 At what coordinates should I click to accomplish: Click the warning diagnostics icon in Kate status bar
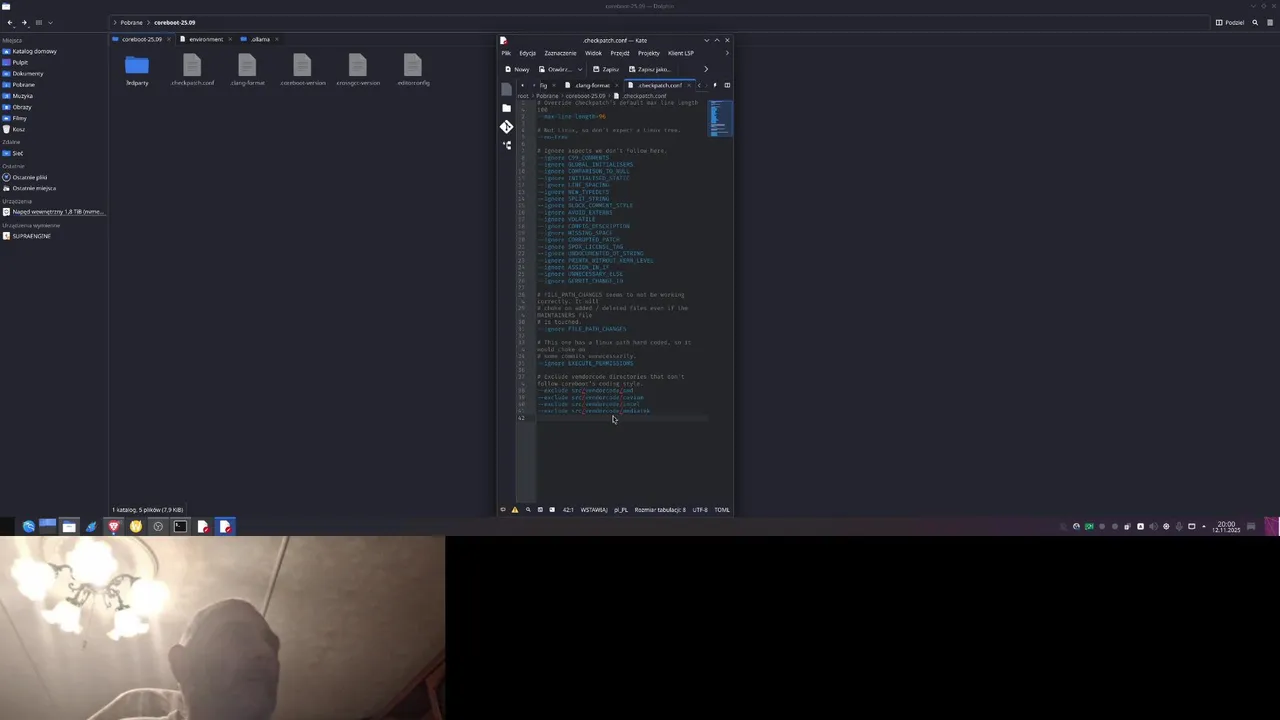515,510
